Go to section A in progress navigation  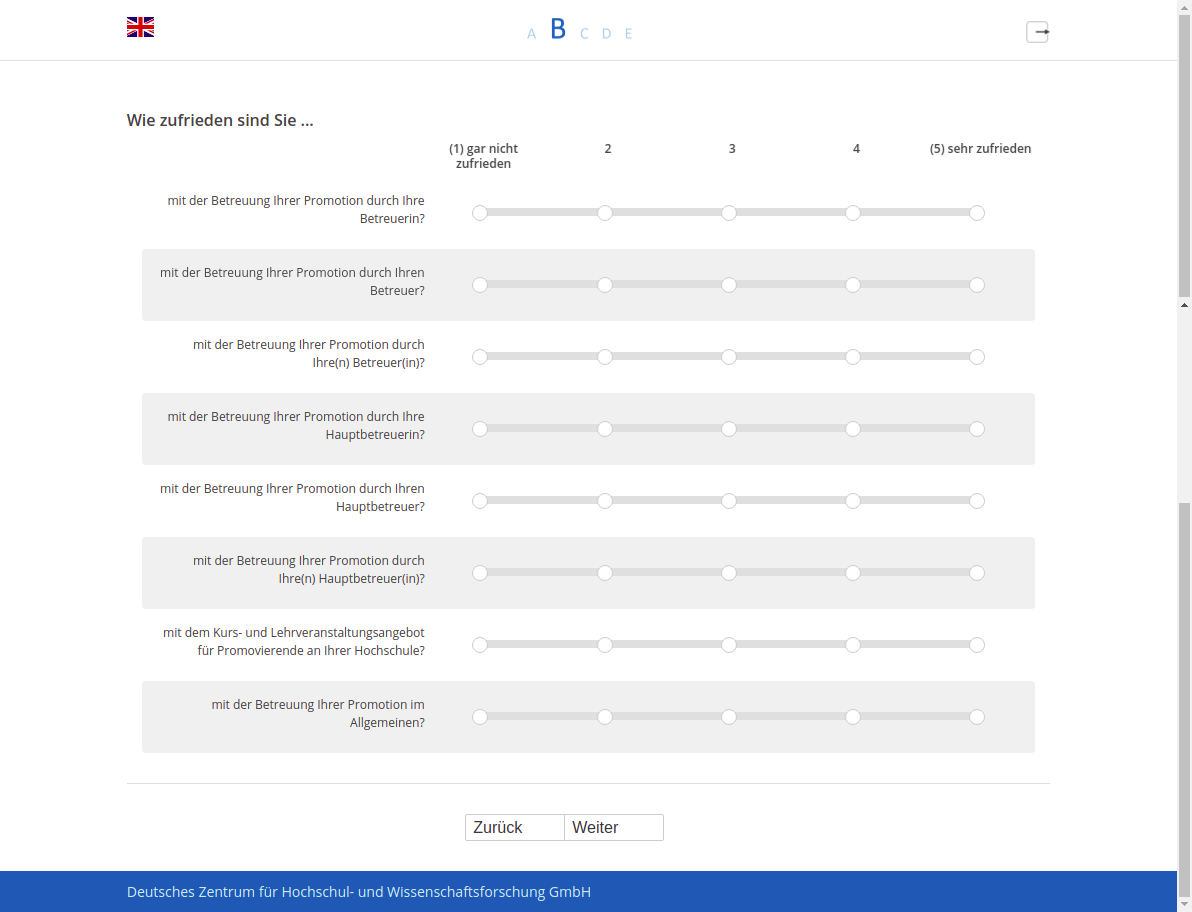531,33
